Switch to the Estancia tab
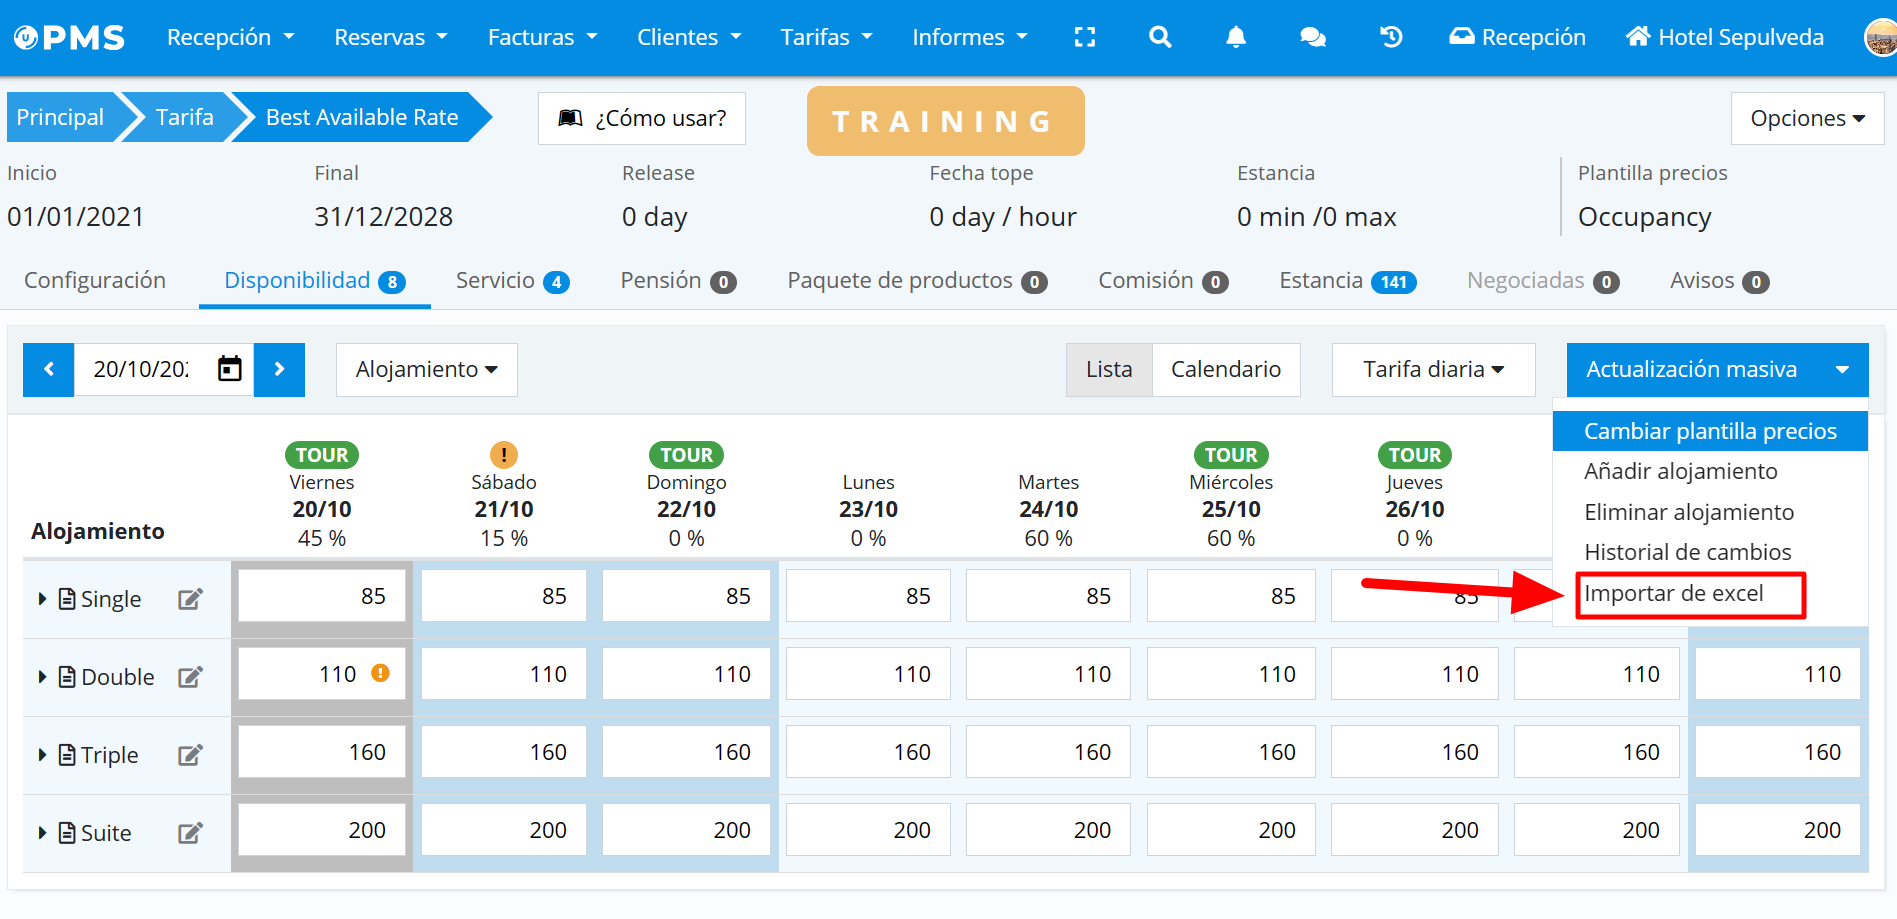The height and width of the screenshot is (919, 1897). (1346, 281)
